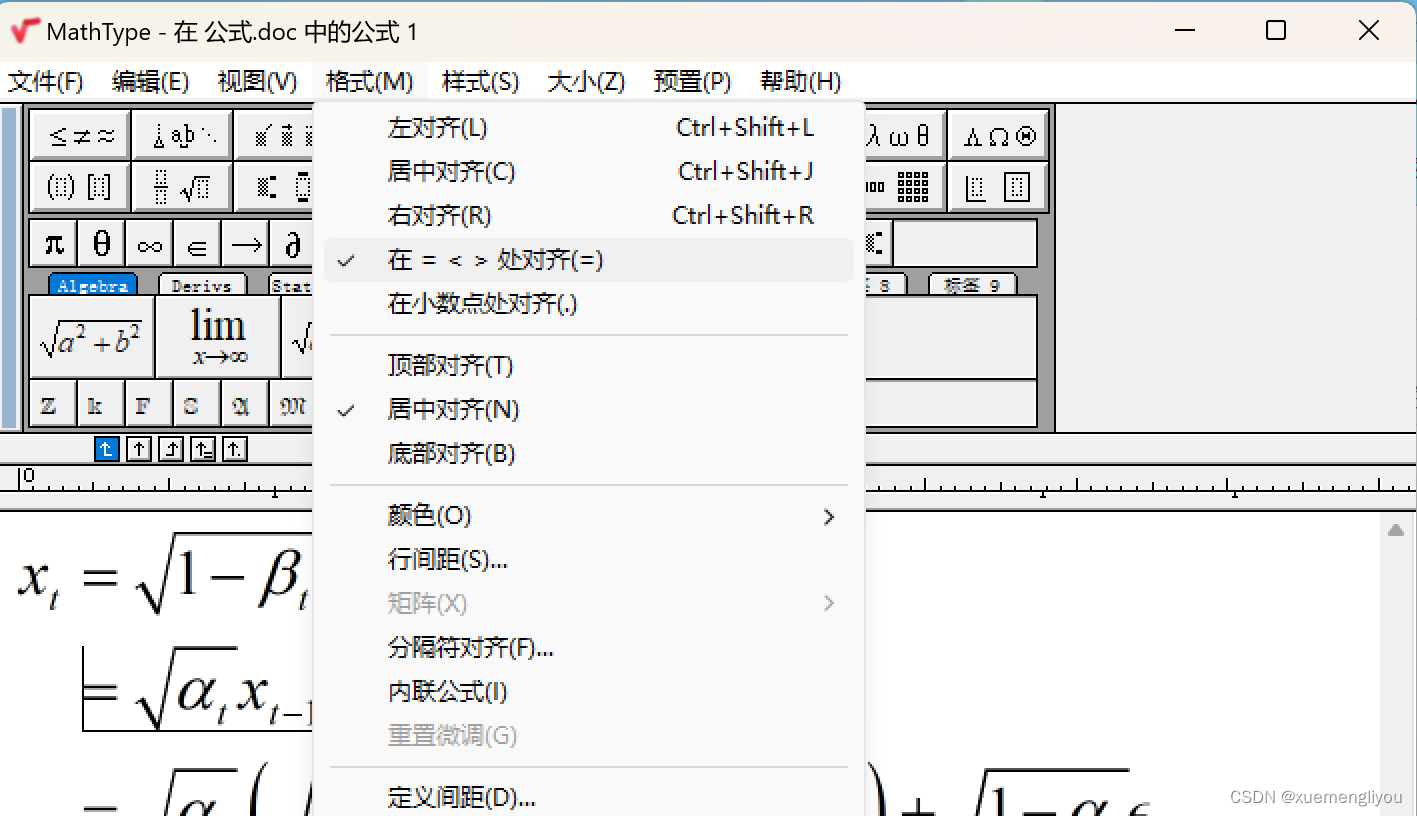Insert the partial derivative symbol ∂
Viewport: 1417px width, 816px height.
coord(292,243)
